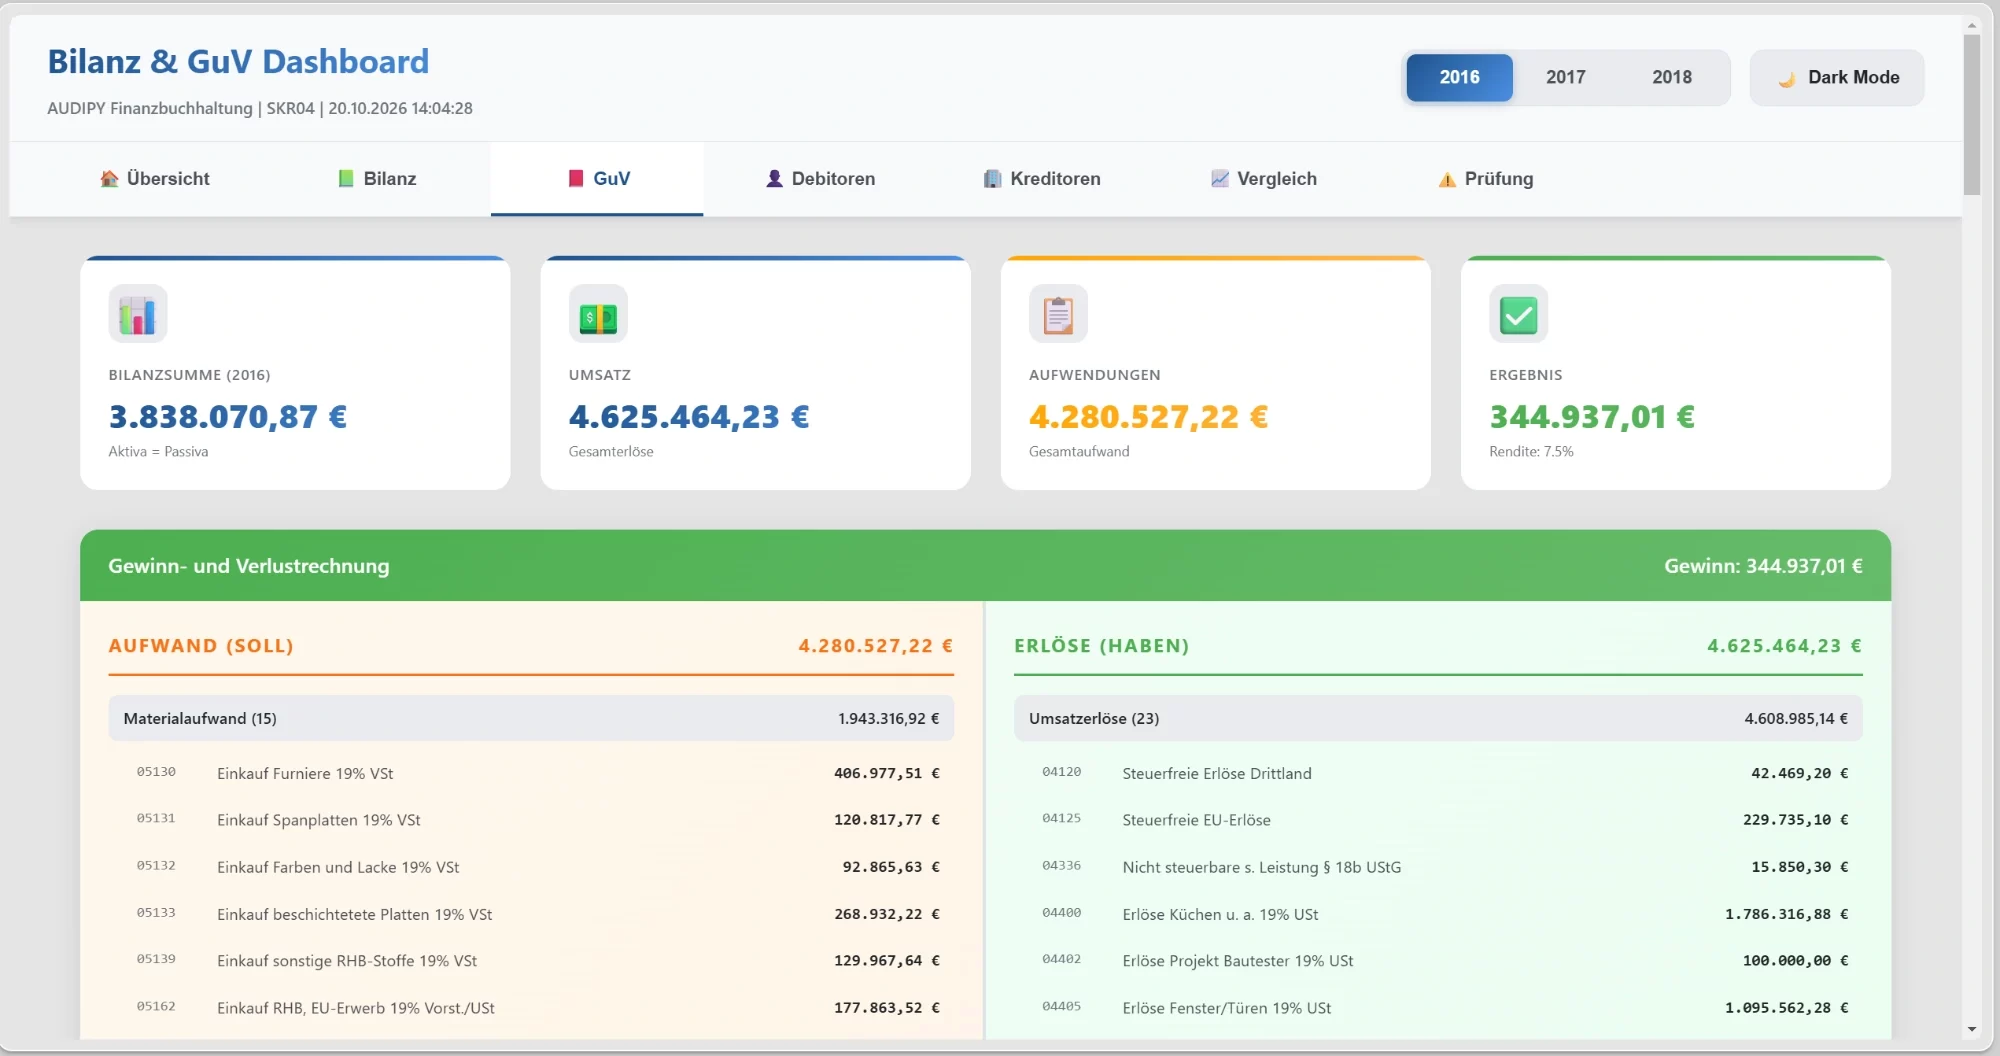The width and height of the screenshot is (2000, 1056).
Task: Click the page vertical scrollbar thumb
Action: (x=1972, y=115)
